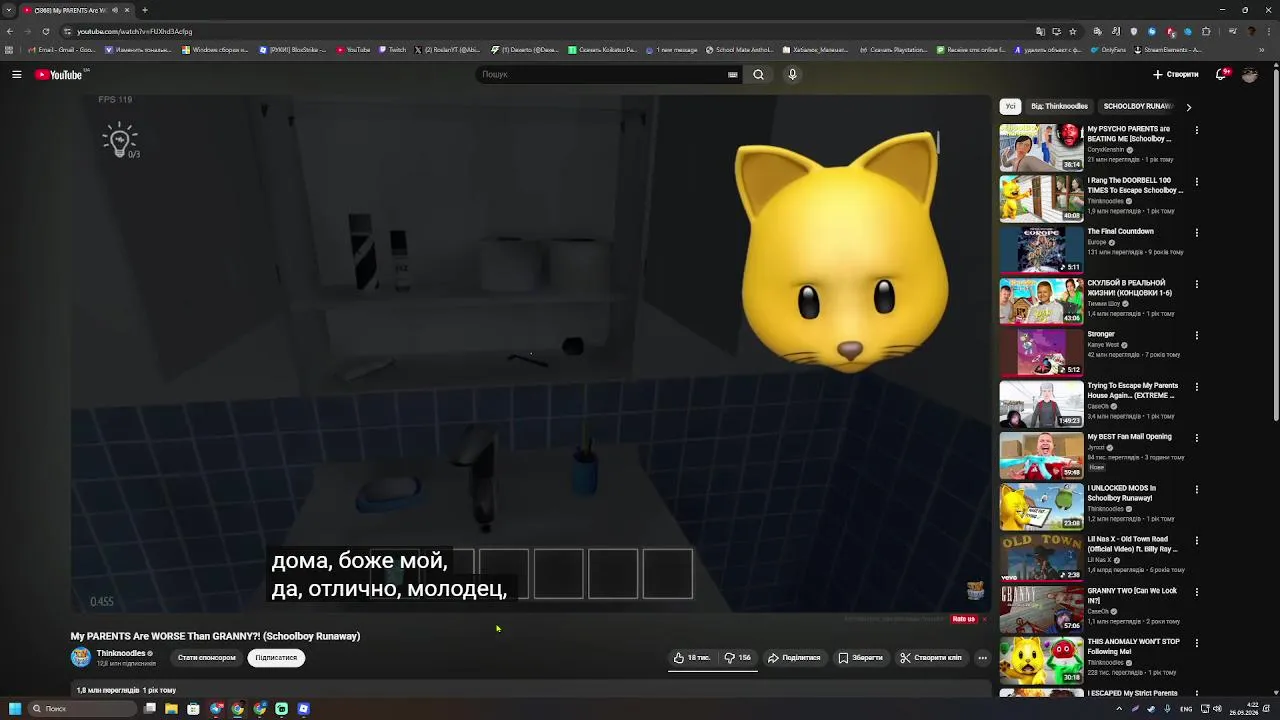Open the notifications bell
This screenshot has width=1280, height=720.
1222,74
